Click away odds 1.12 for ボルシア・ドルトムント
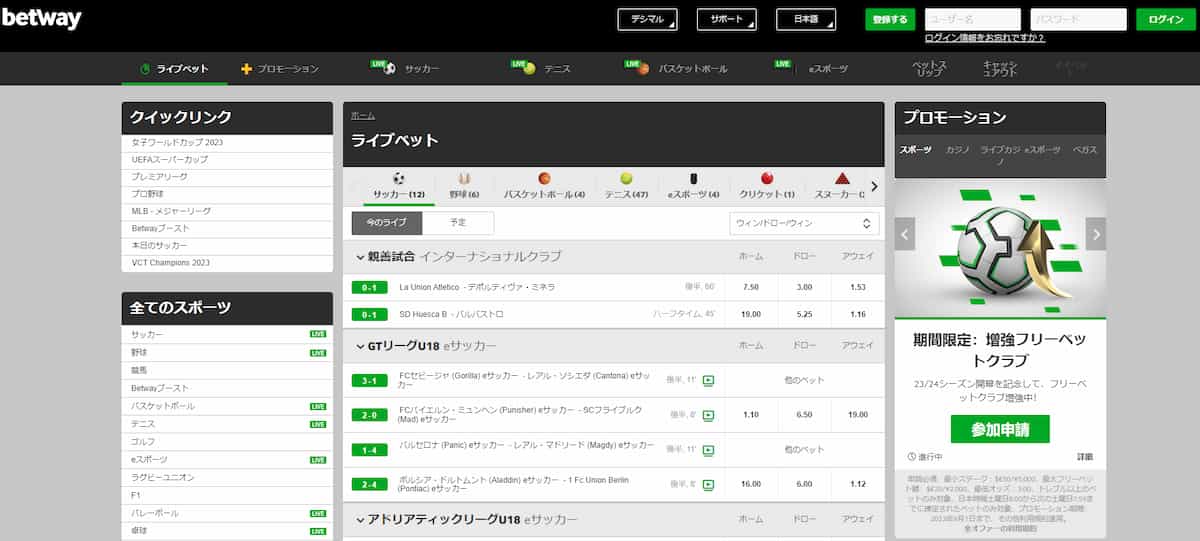 [857, 485]
